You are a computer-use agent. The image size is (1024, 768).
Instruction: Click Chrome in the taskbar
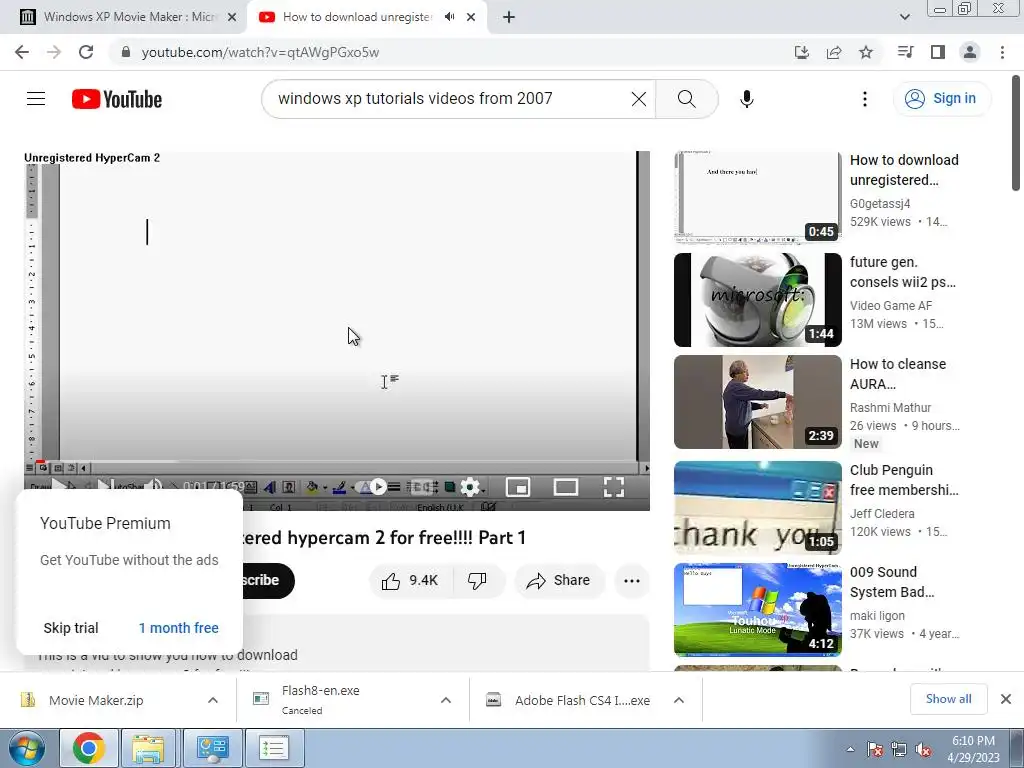click(x=88, y=748)
